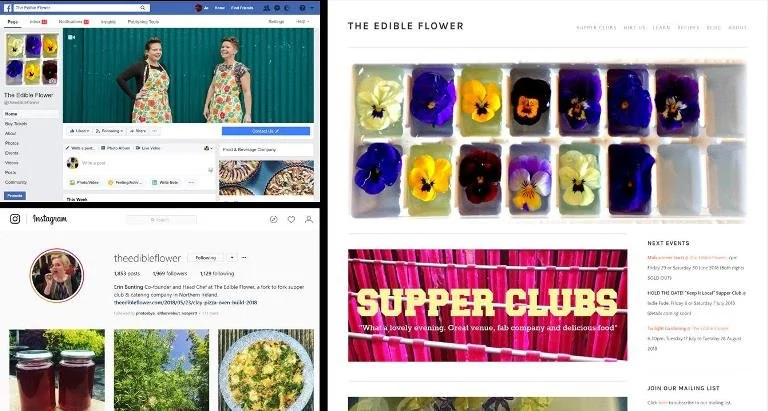Screen dimensions: 768x411
Task: Open the jam jars Instagram photo thumbnail
Action: pyautogui.click(x=57, y=370)
